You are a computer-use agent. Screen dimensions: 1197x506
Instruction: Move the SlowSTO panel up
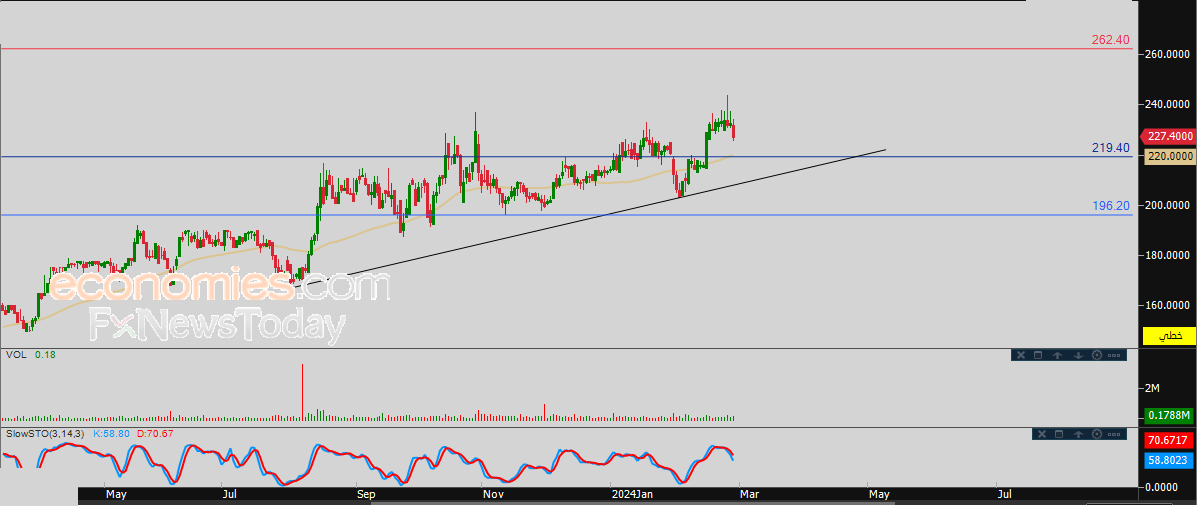coord(1079,434)
